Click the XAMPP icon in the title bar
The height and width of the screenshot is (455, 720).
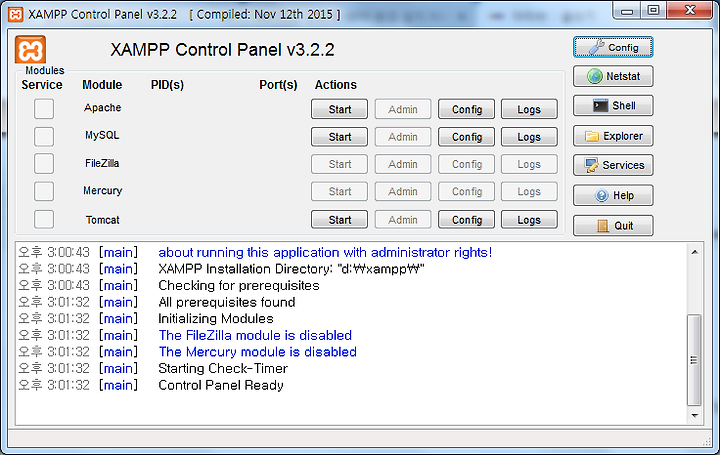coord(16,14)
